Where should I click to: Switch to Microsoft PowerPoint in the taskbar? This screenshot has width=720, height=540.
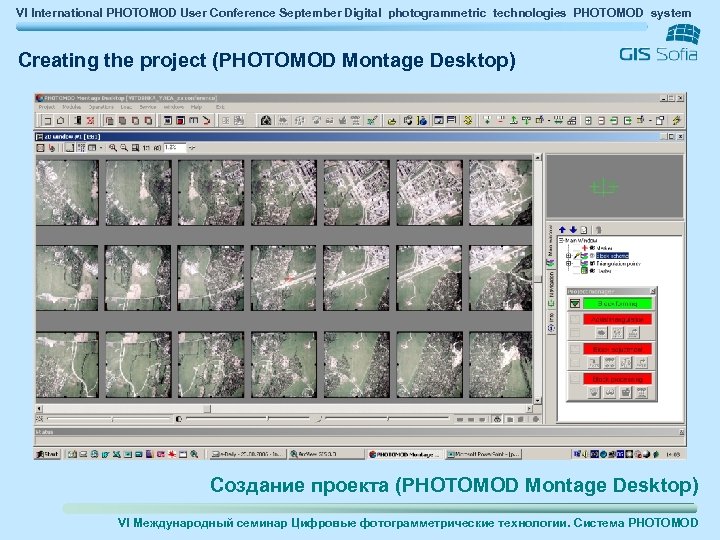pos(484,454)
